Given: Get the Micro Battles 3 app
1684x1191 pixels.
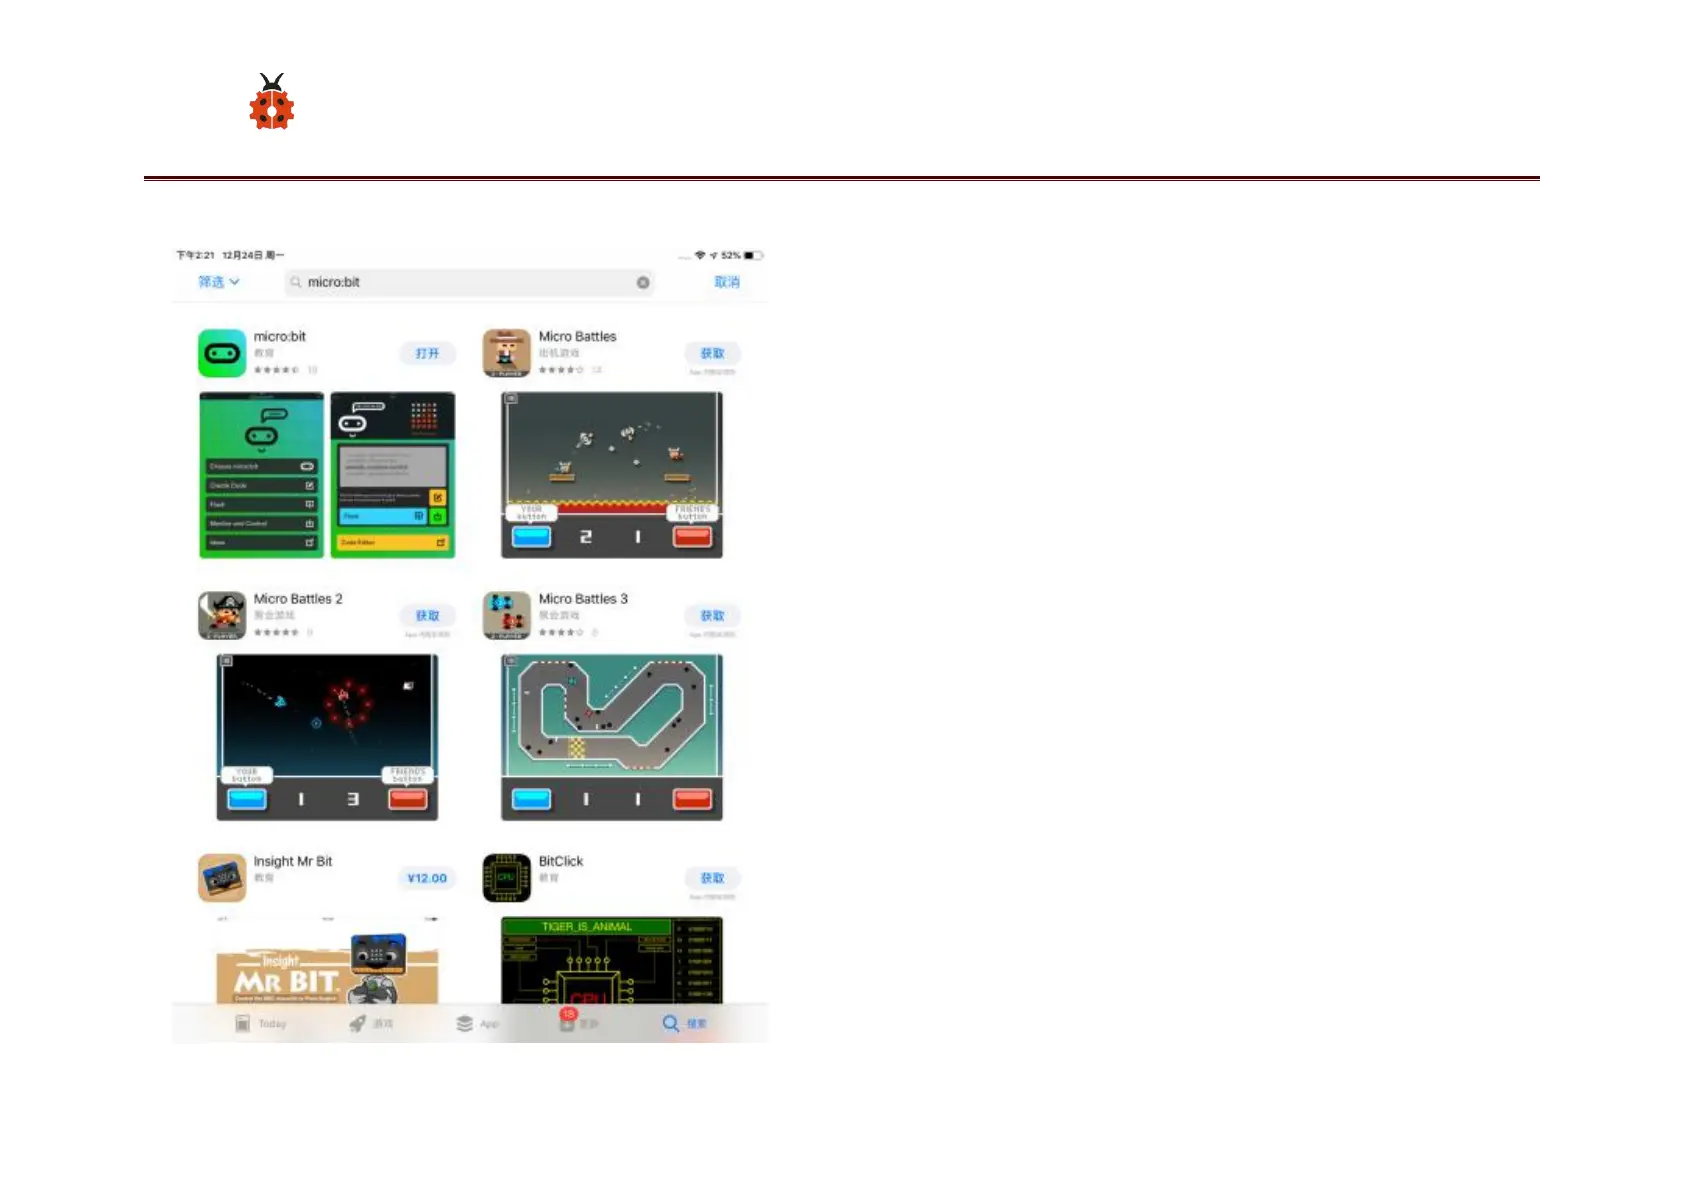Looking at the screenshot, I should [712, 615].
